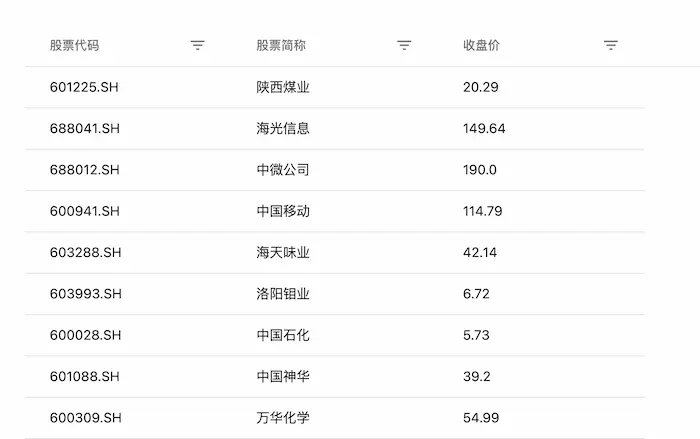
Task: Click closing price 190.0 cell
Action: point(480,170)
